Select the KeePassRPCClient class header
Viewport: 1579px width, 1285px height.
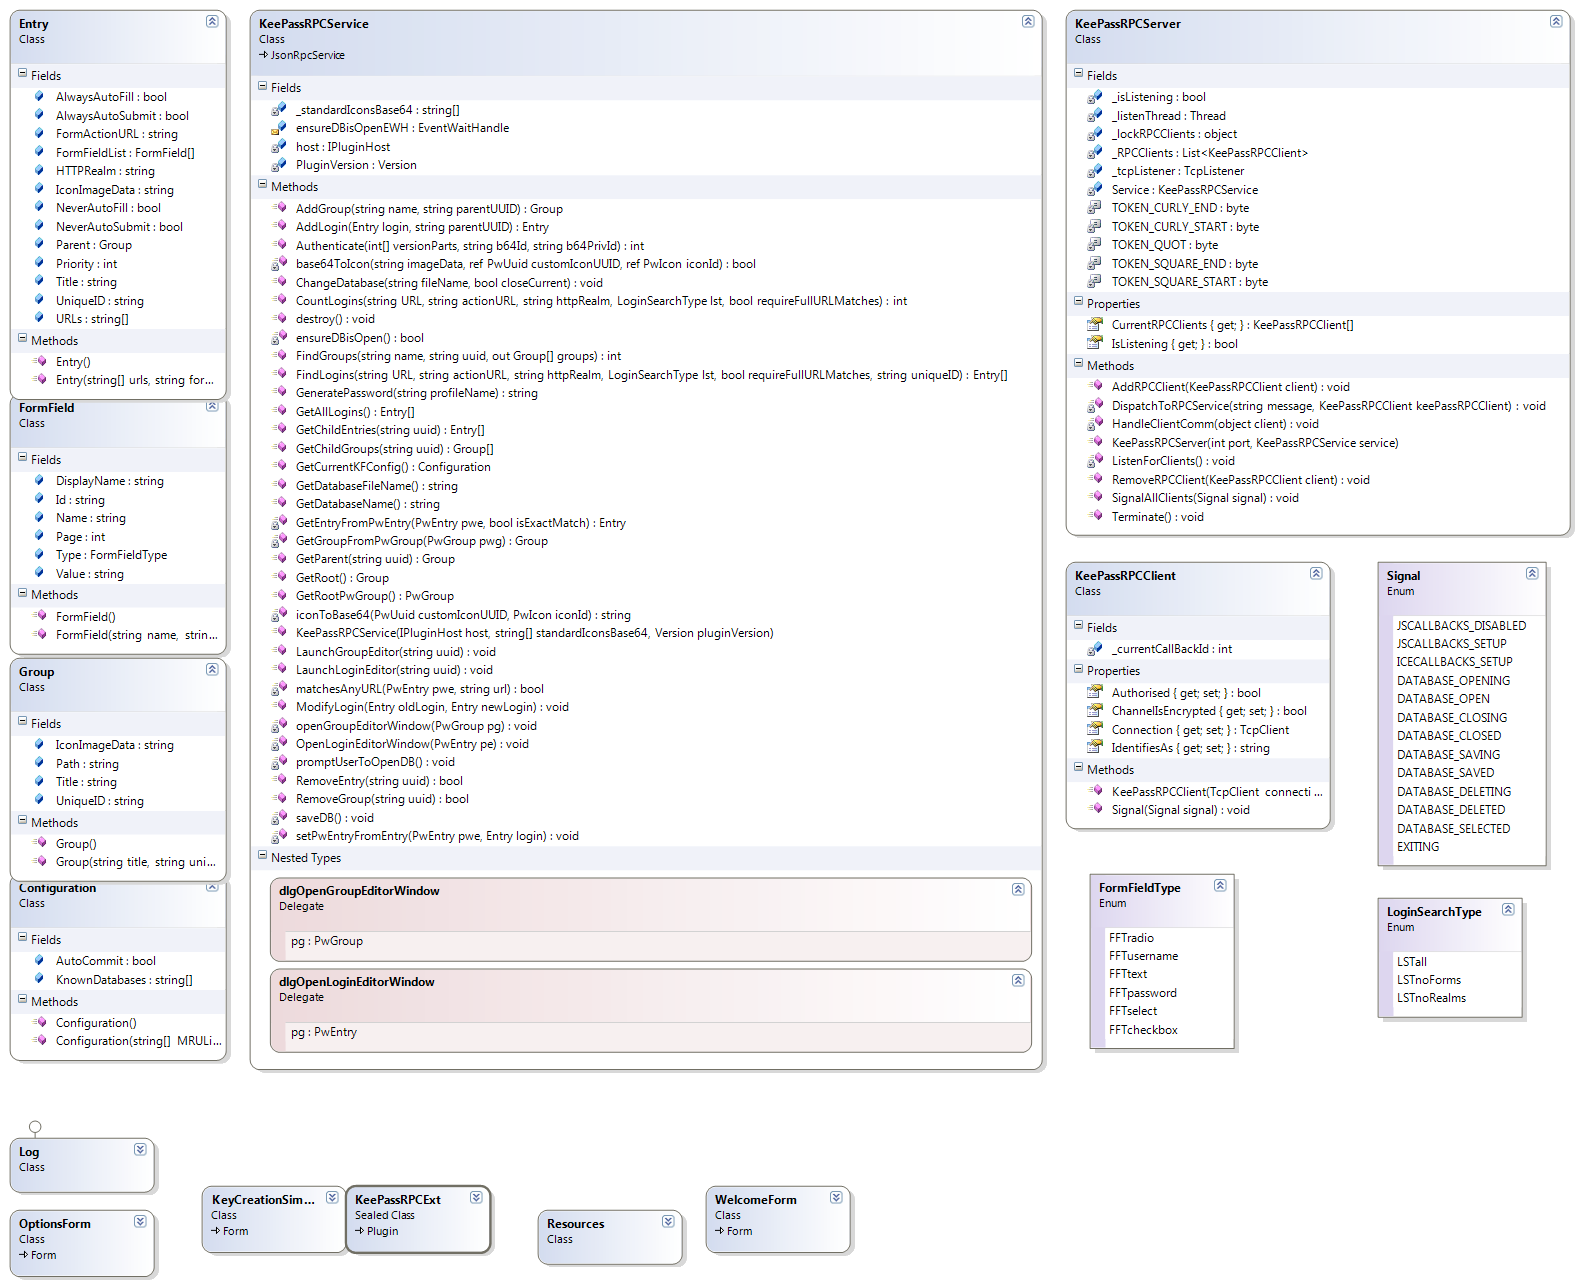pyautogui.click(x=1198, y=588)
